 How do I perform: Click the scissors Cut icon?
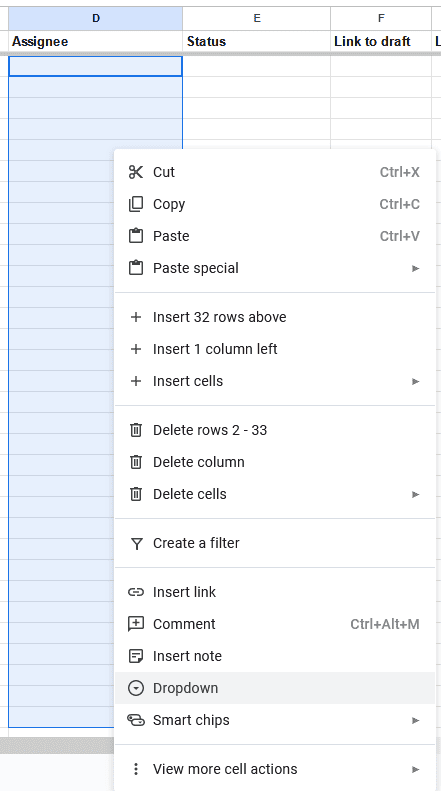click(136, 172)
